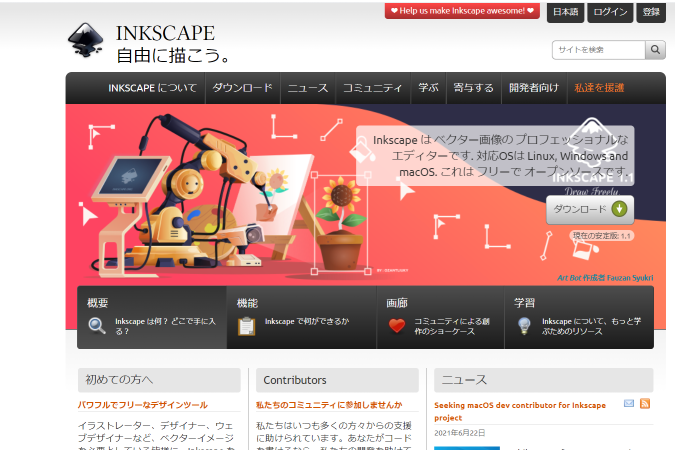Click the email envelope icon in ニュース
Image resolution: width=675 pixels, height=450 pixels.
pos(629,403)
